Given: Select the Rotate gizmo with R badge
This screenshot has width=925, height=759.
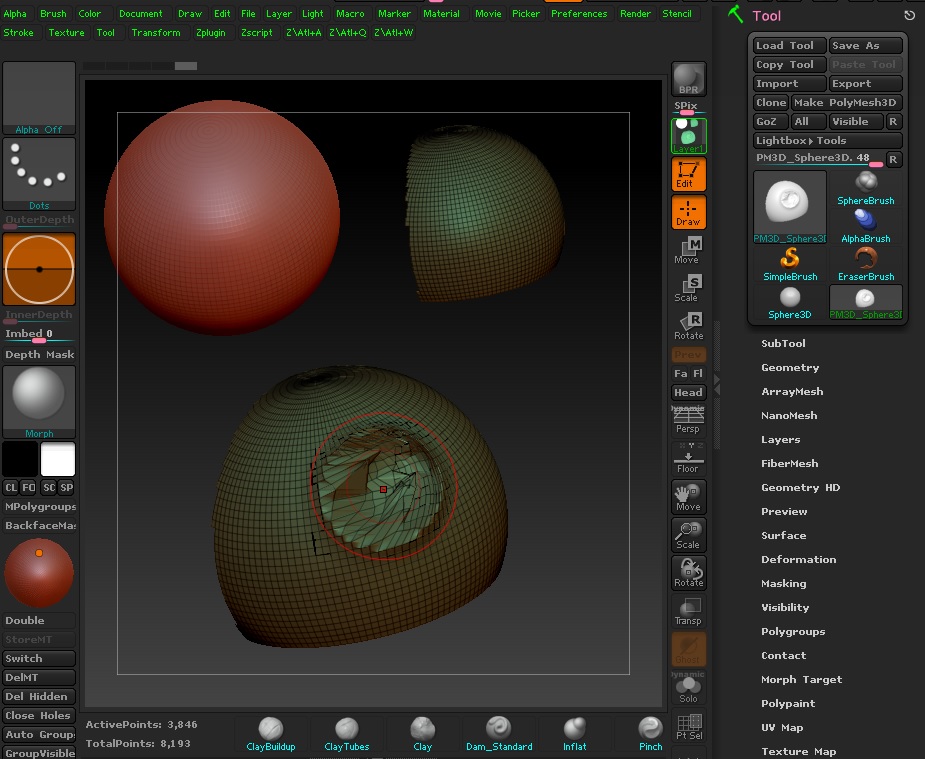Looking at the screenshot, I should (688, 326).
